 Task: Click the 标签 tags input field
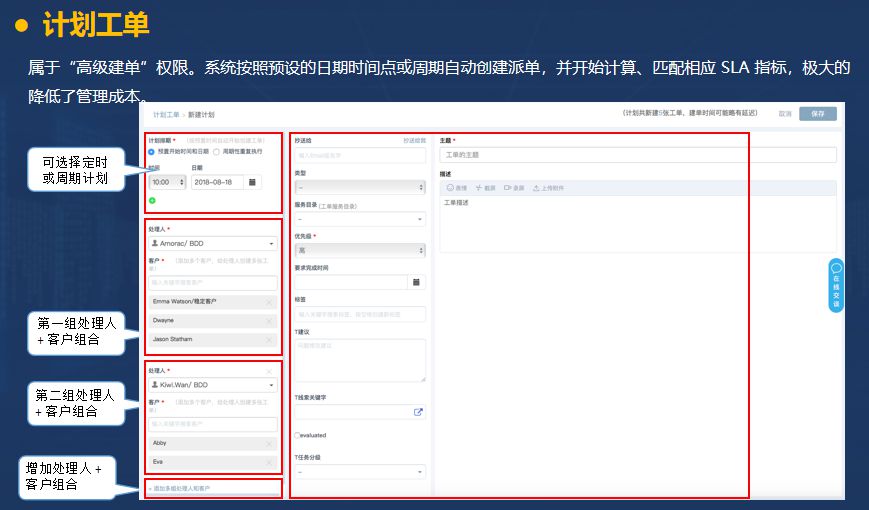coord(360,314)
